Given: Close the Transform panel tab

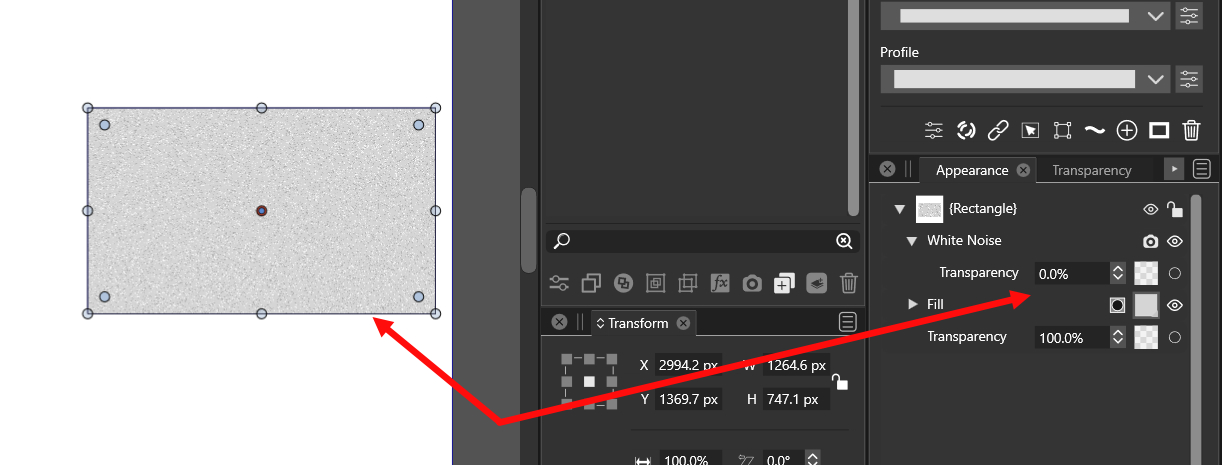Looking at the screenshot, I should [x=683, y=323].
